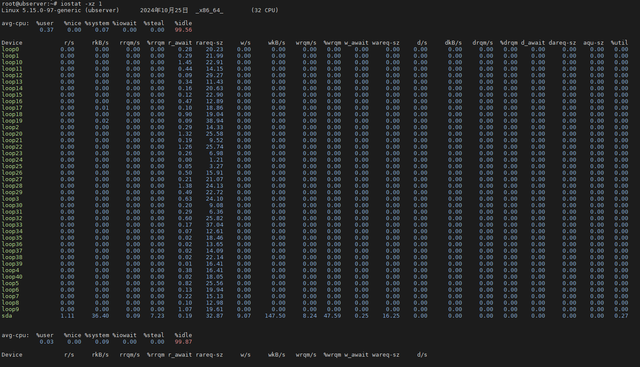Click the sda rkB/s value 36.40
640x367 pixels.
click(100, 316)
